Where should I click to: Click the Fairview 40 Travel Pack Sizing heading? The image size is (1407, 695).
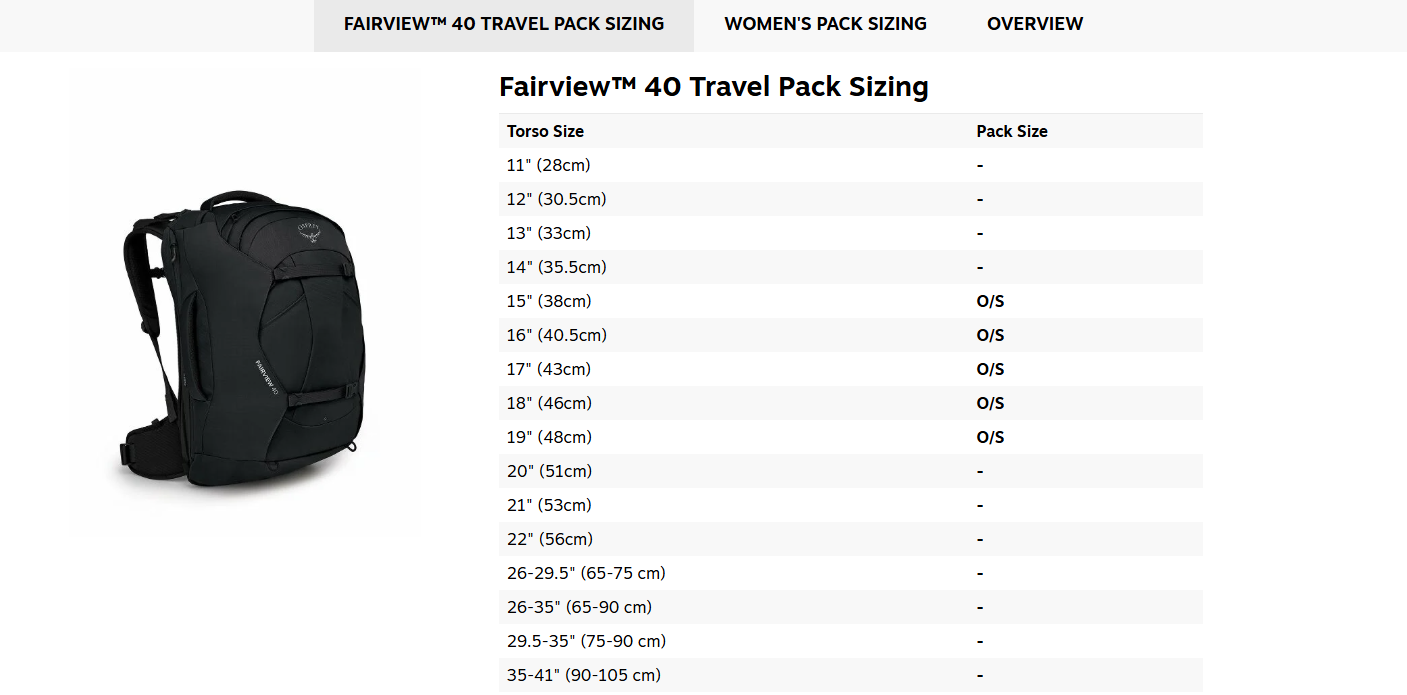713,87
